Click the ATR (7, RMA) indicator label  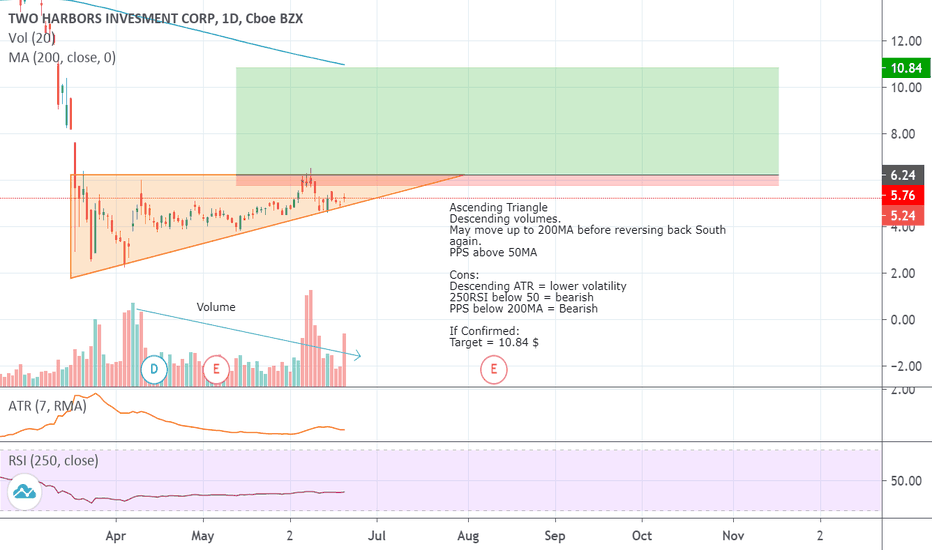(47, 406)
